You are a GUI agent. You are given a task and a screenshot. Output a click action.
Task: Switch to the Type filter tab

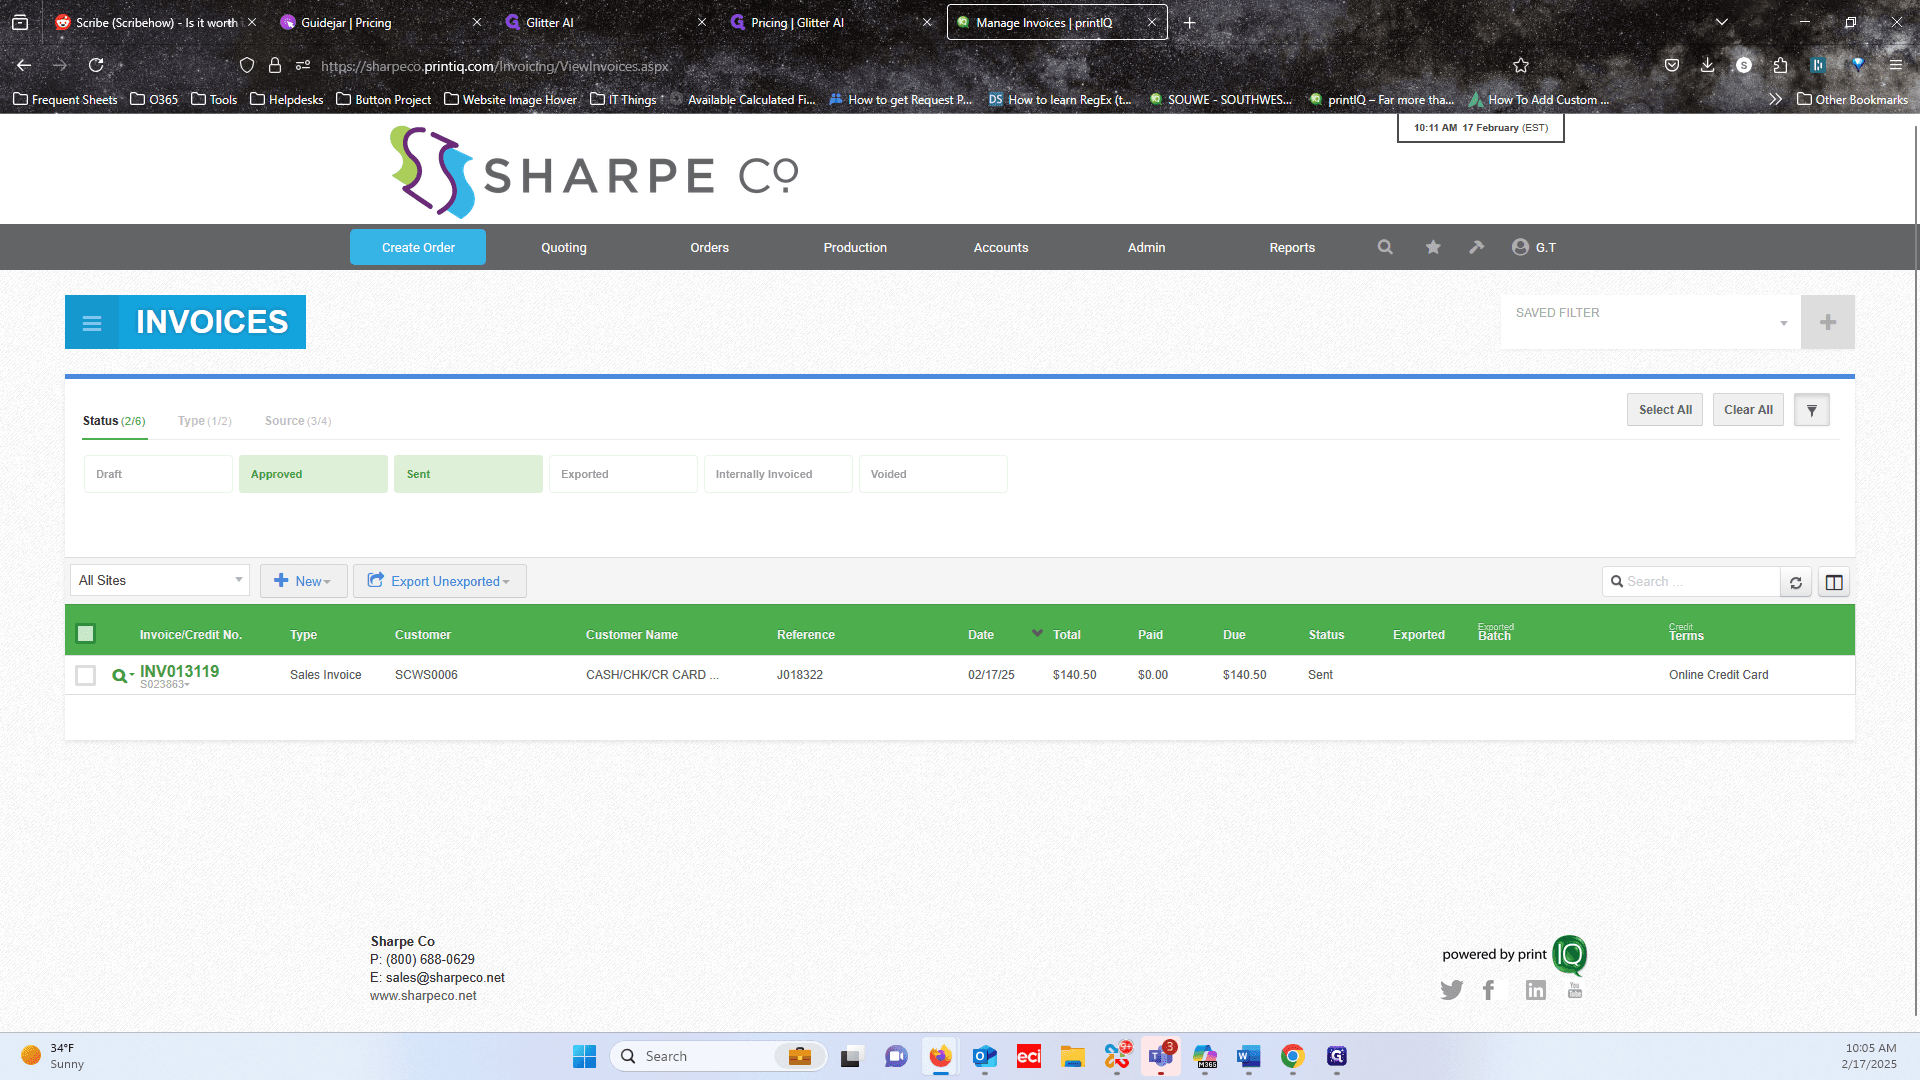(204, 421)
